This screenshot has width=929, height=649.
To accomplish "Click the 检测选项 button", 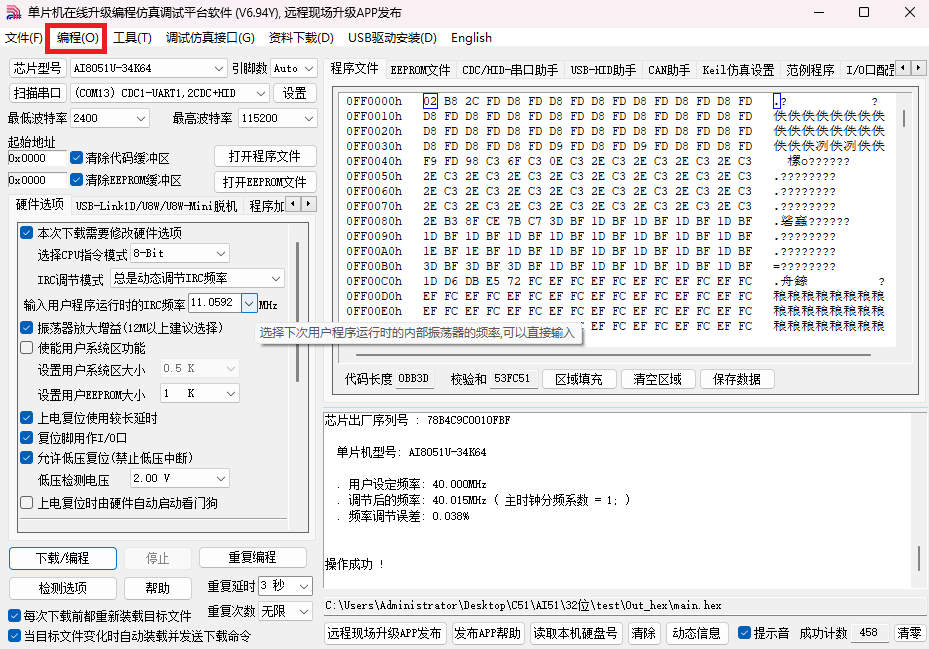I will click(63, 589).
